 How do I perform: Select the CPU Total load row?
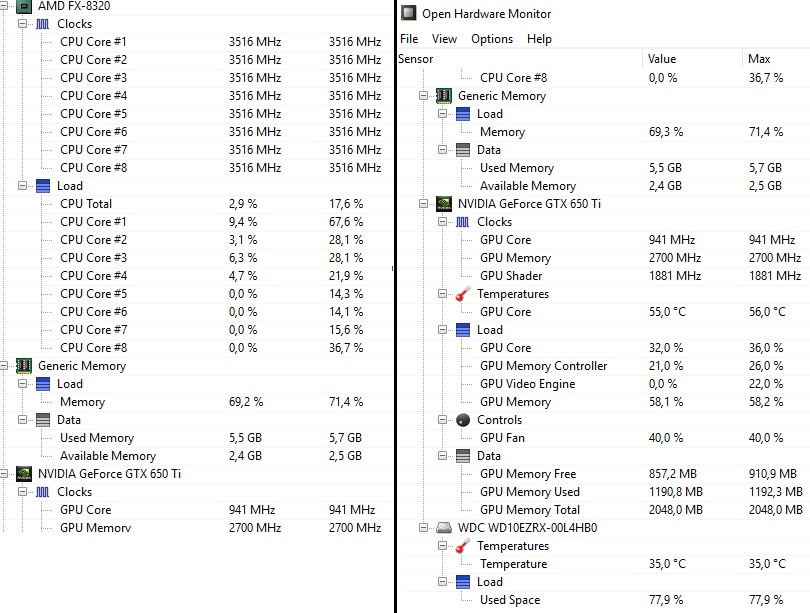click(86, 204)
